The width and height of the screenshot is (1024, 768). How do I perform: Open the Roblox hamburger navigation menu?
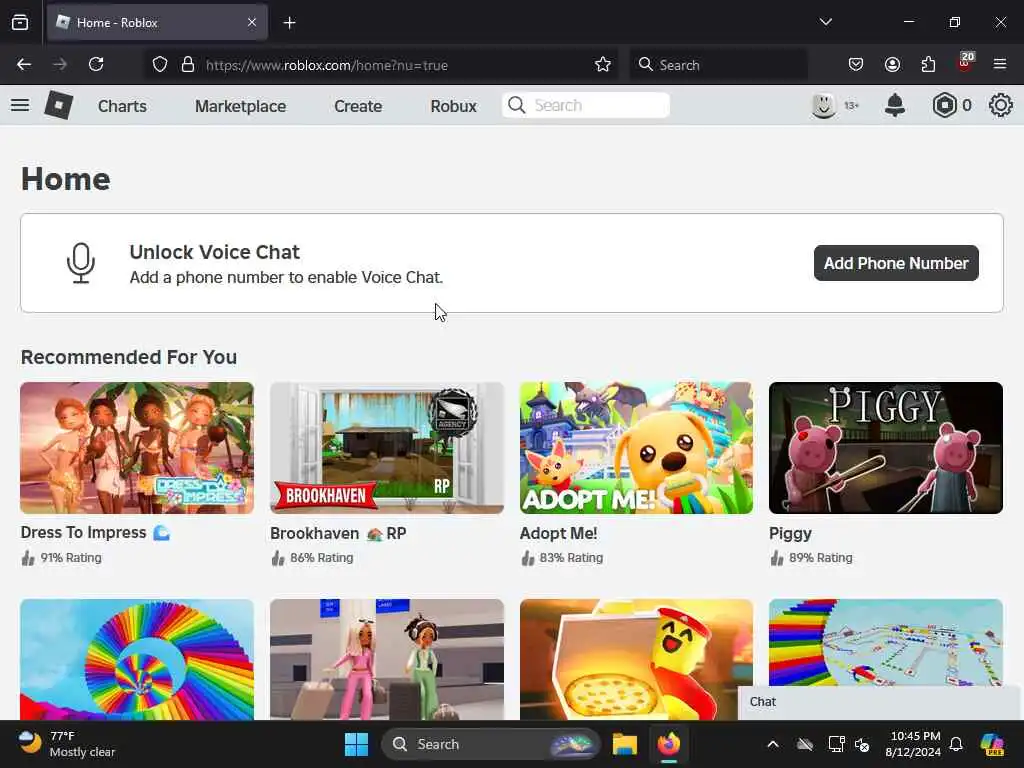pyautogui.click(x=20, y=105)
